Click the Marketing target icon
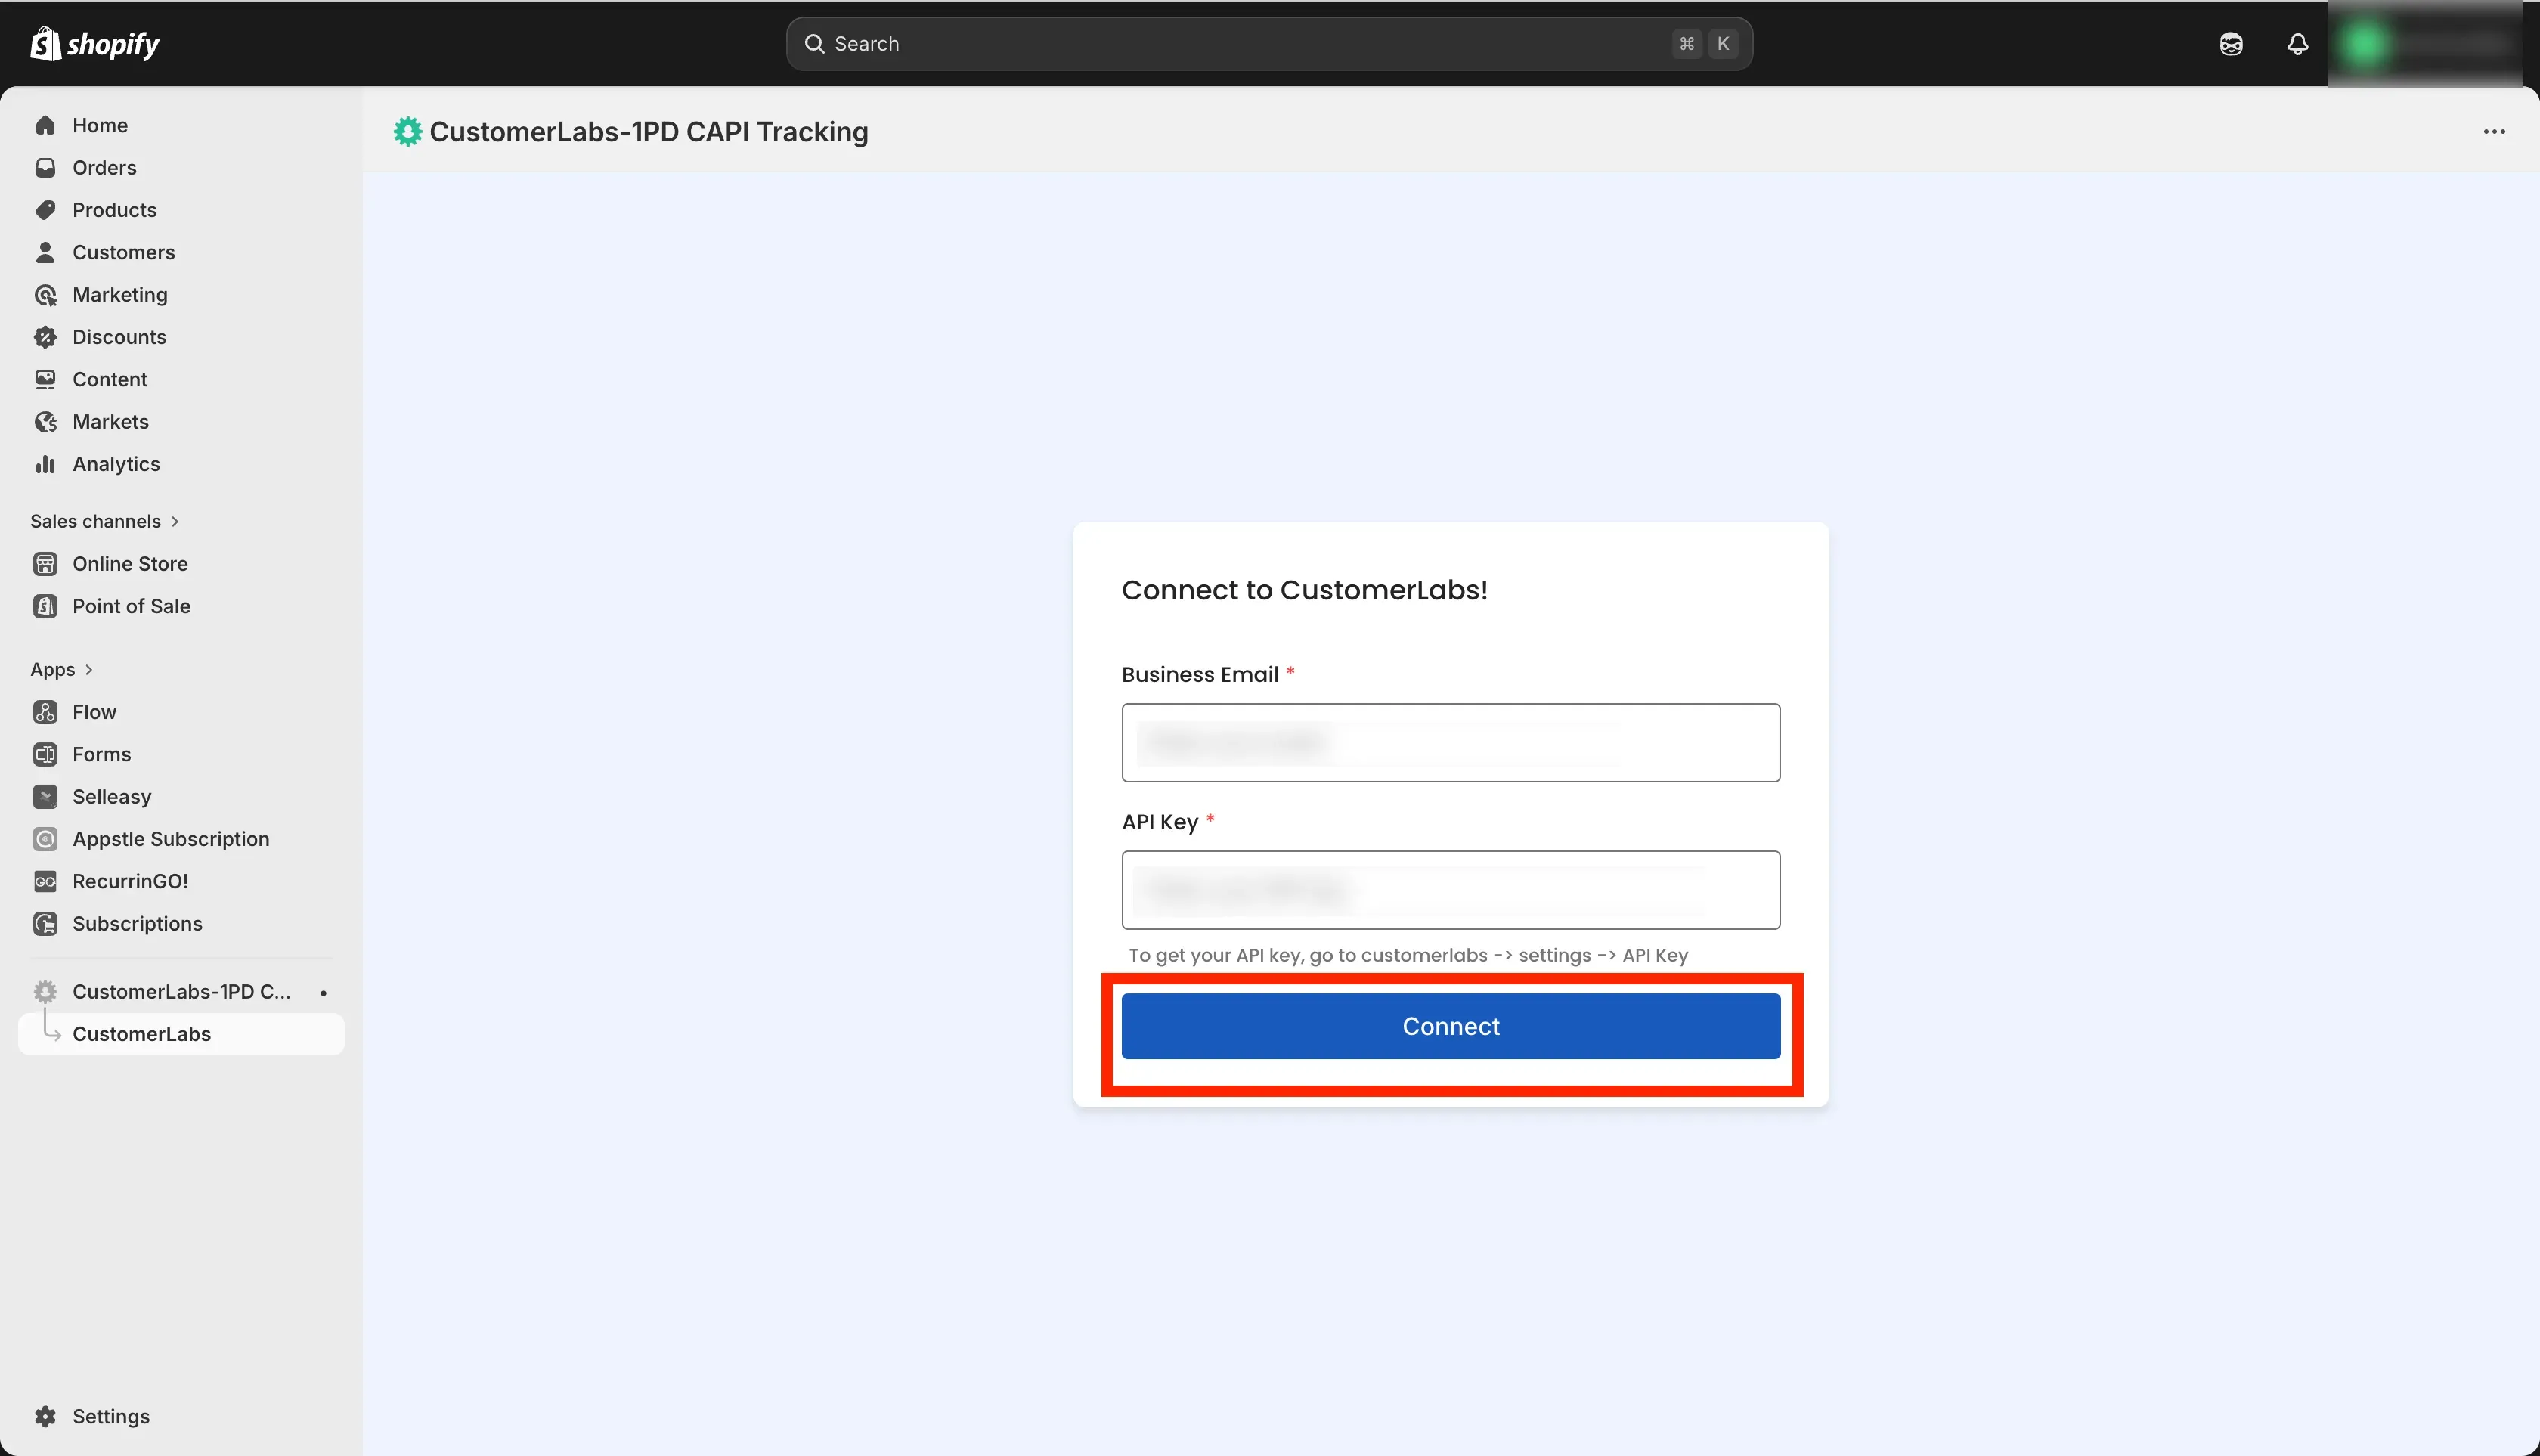Image resolution: width=2540 pixels, height=1456 pixels. pyautogui.click(x=45, y=294)
